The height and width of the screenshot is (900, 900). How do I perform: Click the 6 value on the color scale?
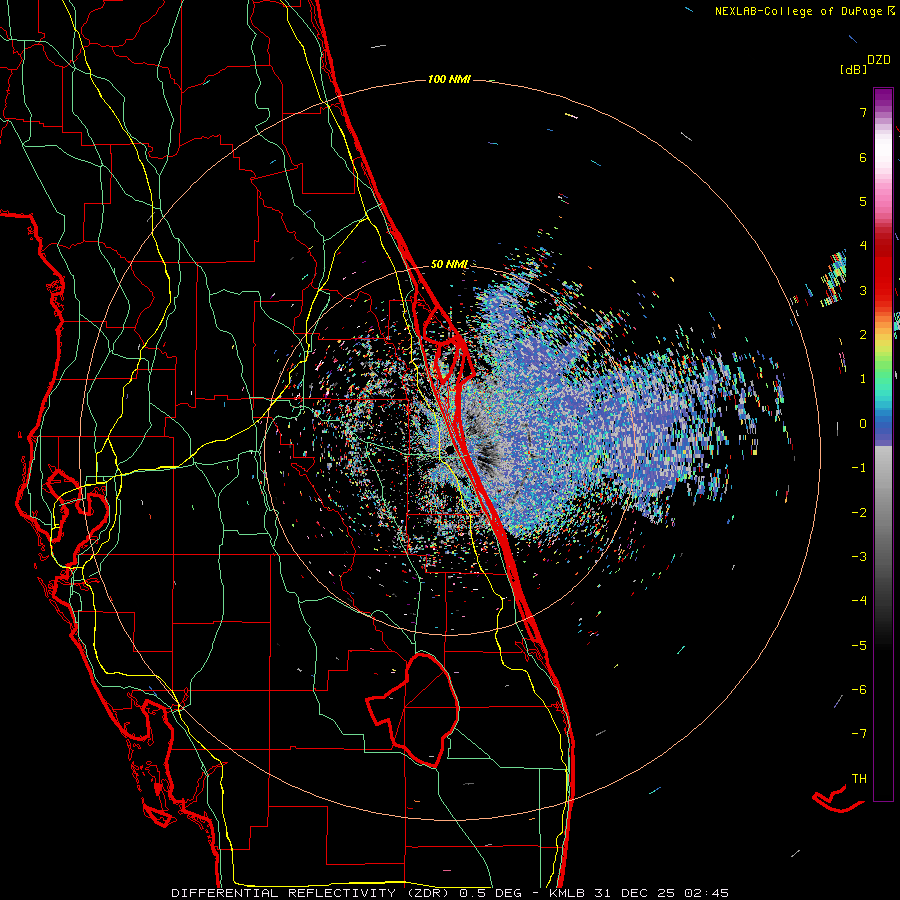coord(863,157)
